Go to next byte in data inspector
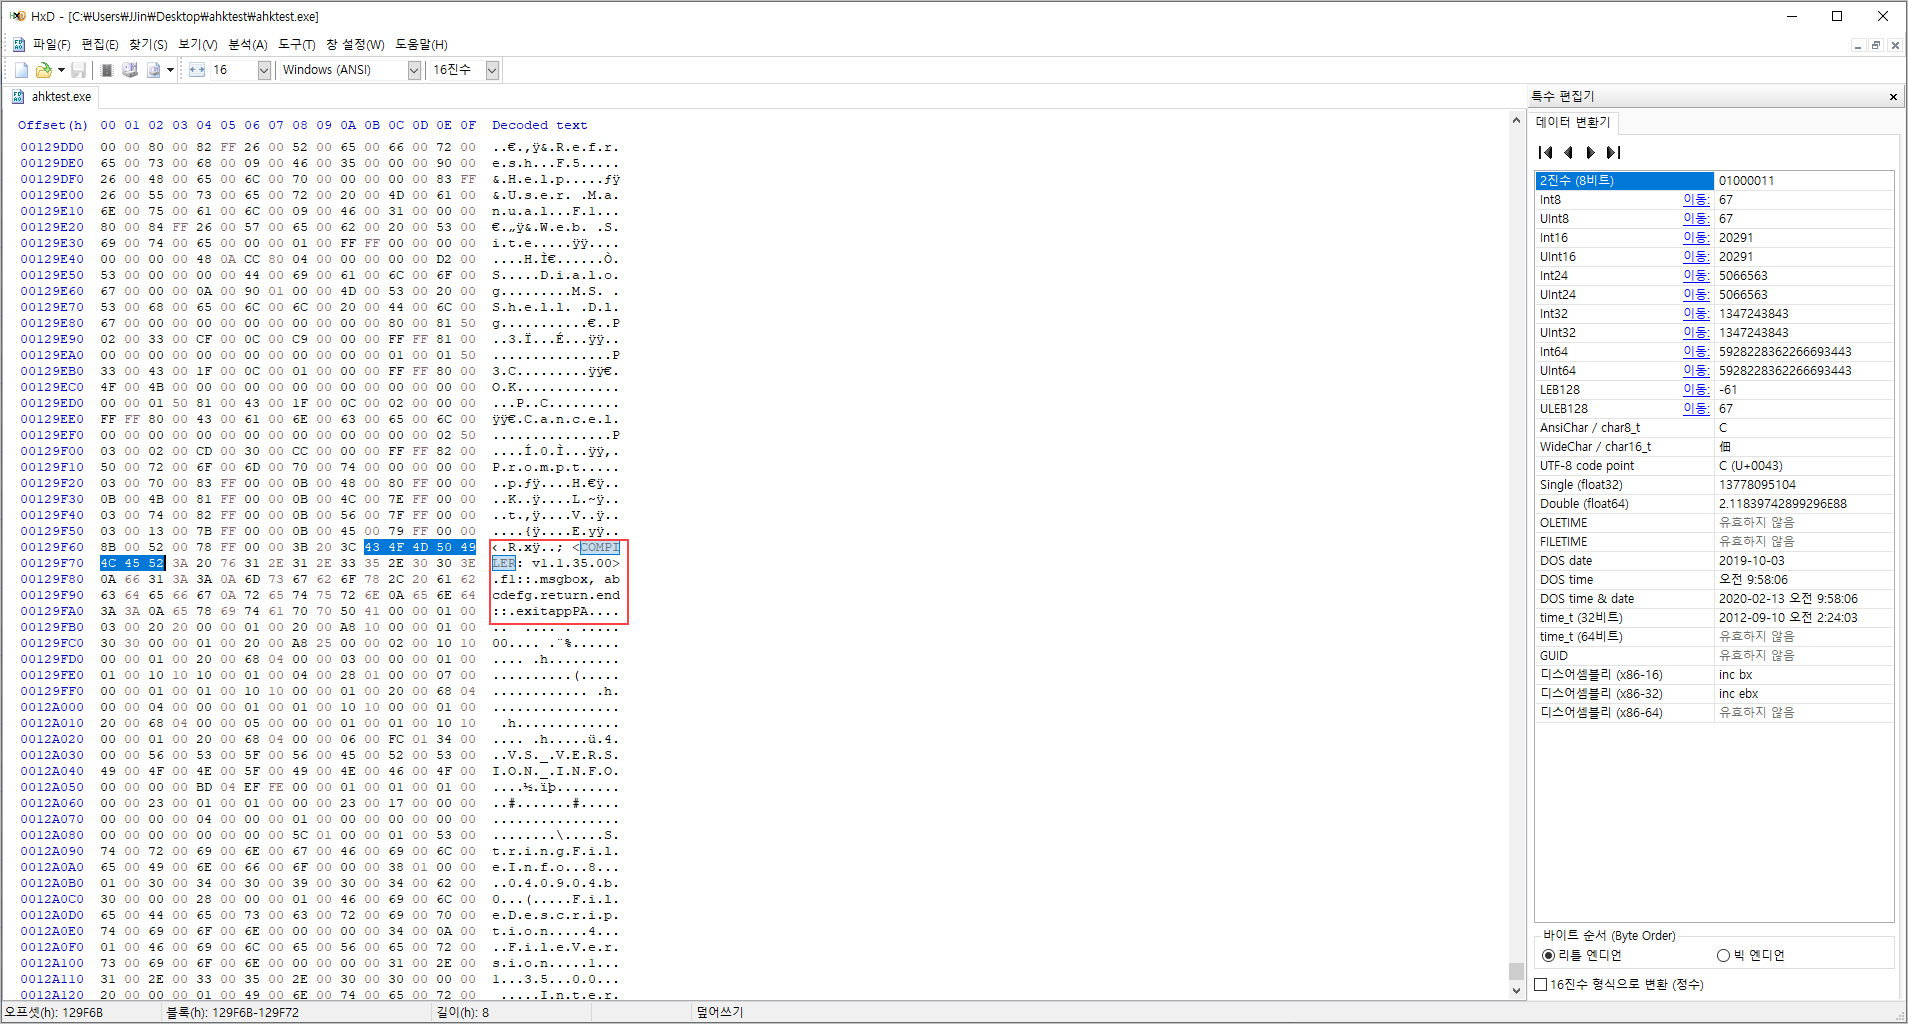Screen dimensions: 1908x1024 [1590, 152]
